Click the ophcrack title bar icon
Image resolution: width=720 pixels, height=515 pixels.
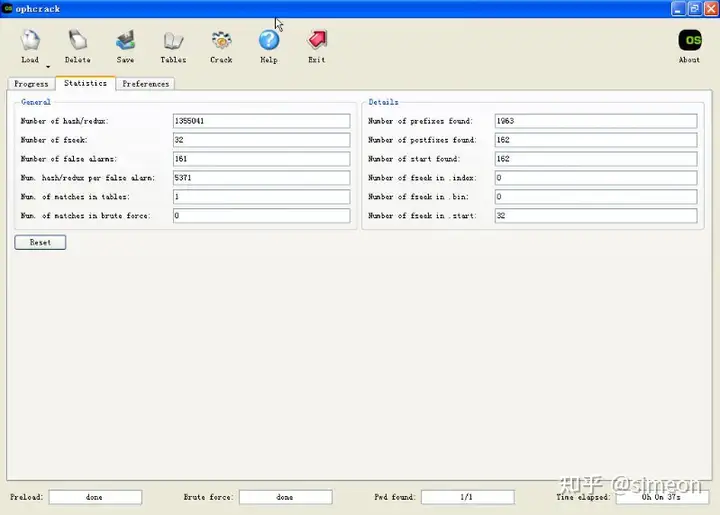(7, 8)
